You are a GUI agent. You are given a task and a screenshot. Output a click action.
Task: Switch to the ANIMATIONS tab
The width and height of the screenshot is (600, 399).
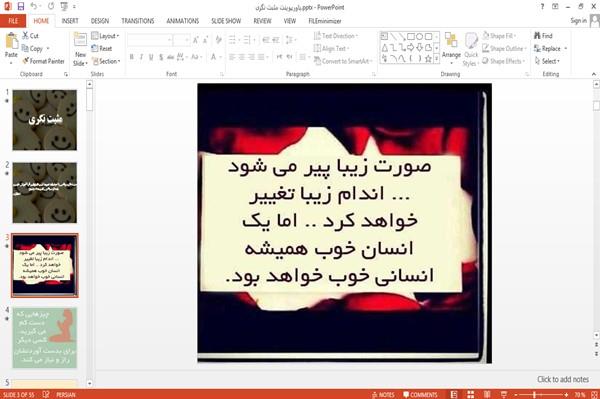pyautogui.click(x=183, y=21)
